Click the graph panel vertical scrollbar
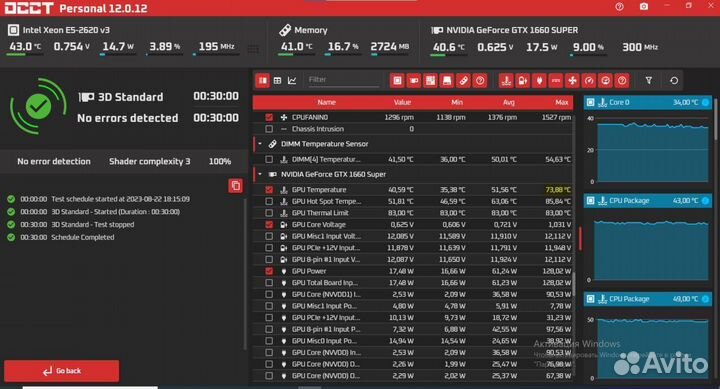 tap(715, 119)
